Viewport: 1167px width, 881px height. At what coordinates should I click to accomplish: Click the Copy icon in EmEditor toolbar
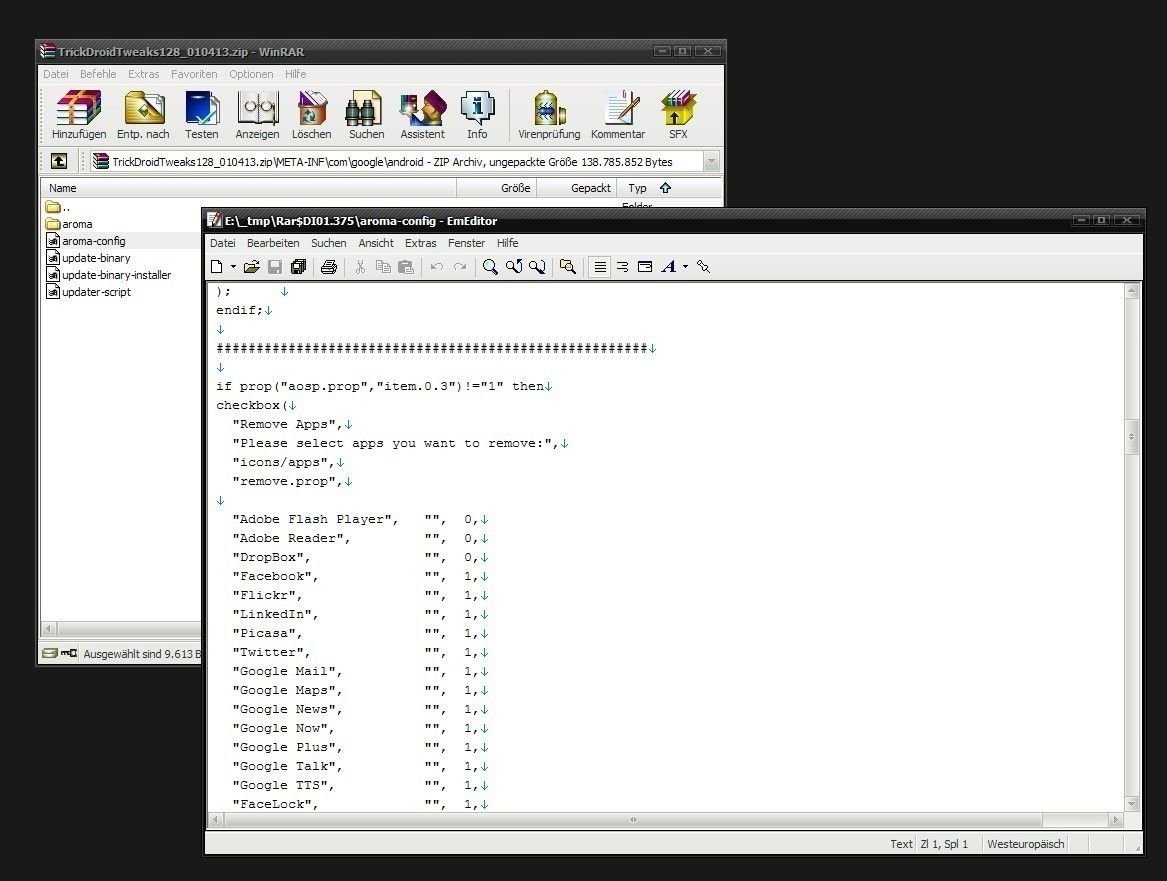pyautogui.click(x=383, y=267)
